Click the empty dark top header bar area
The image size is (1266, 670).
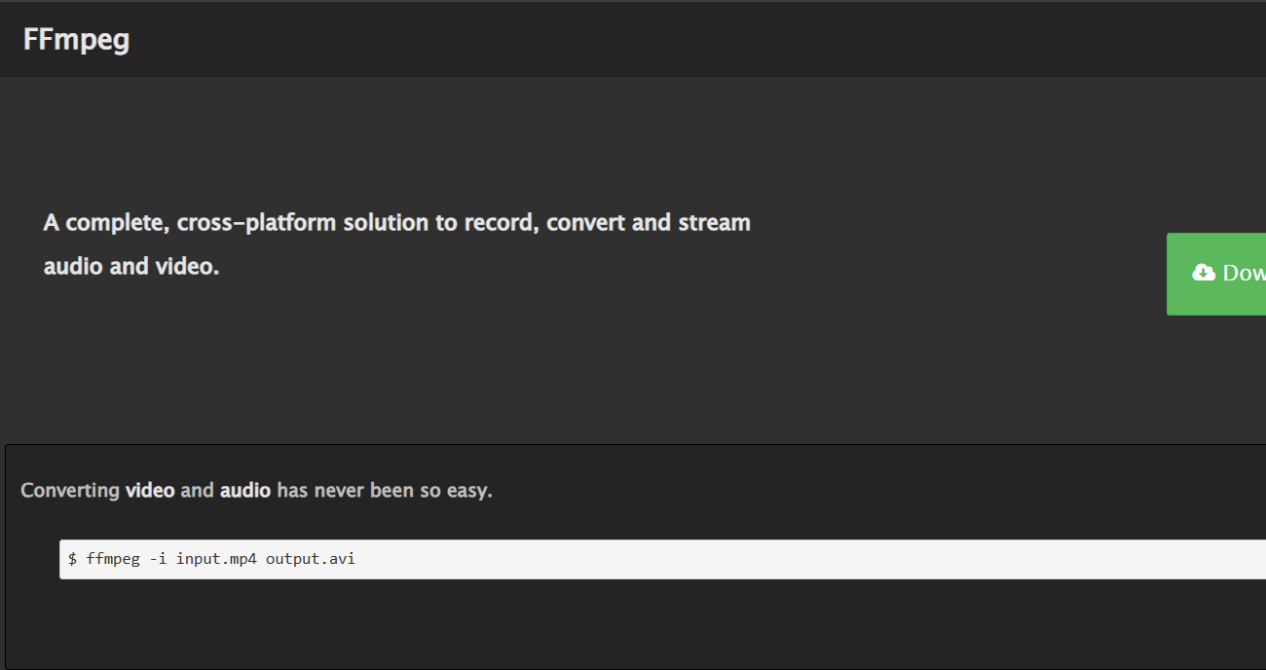700,40
